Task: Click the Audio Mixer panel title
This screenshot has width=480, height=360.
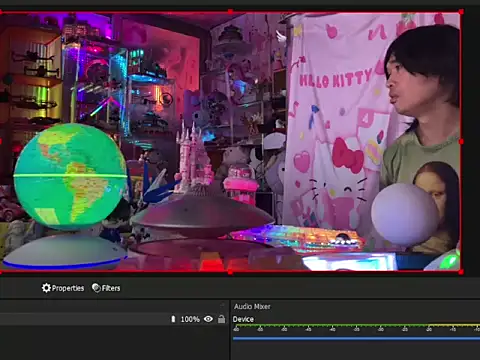Action: [x=252, y=306]
